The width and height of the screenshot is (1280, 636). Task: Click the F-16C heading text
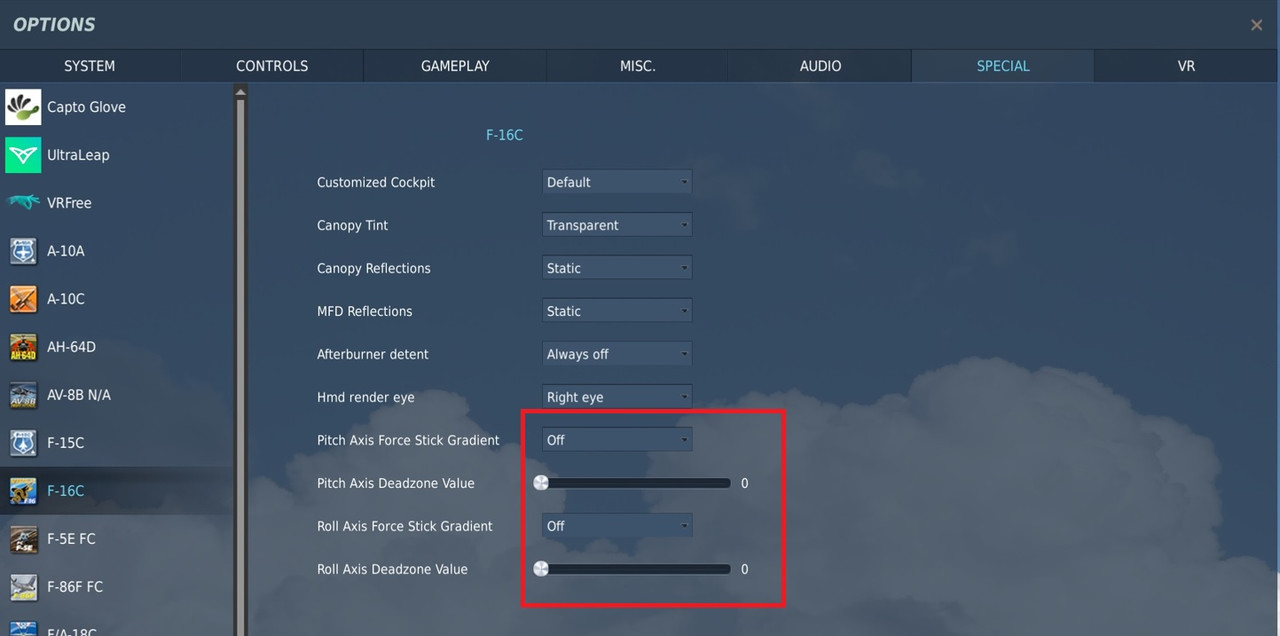[x=504, y=135]
